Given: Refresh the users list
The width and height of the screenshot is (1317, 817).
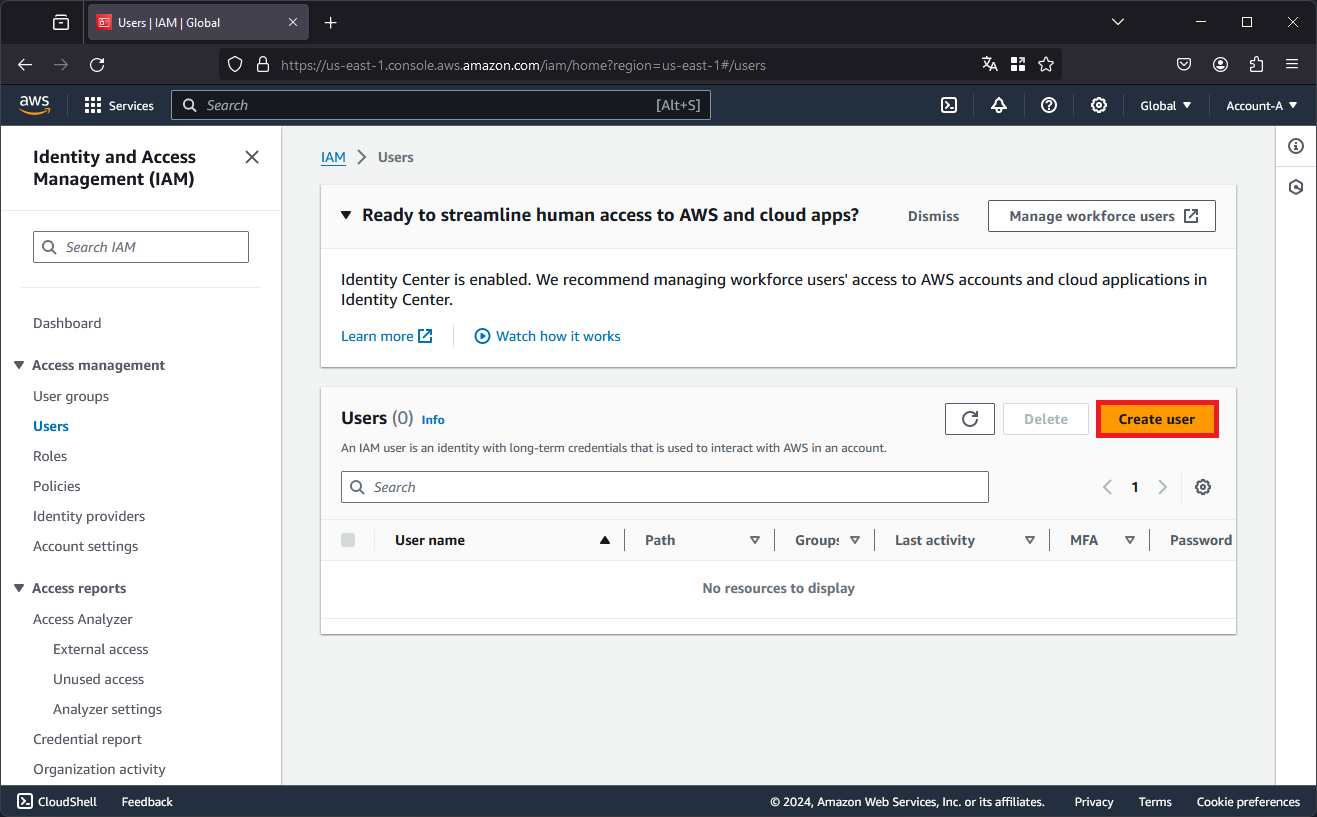Looking at the screenshot, I should [x=970, y=419].
